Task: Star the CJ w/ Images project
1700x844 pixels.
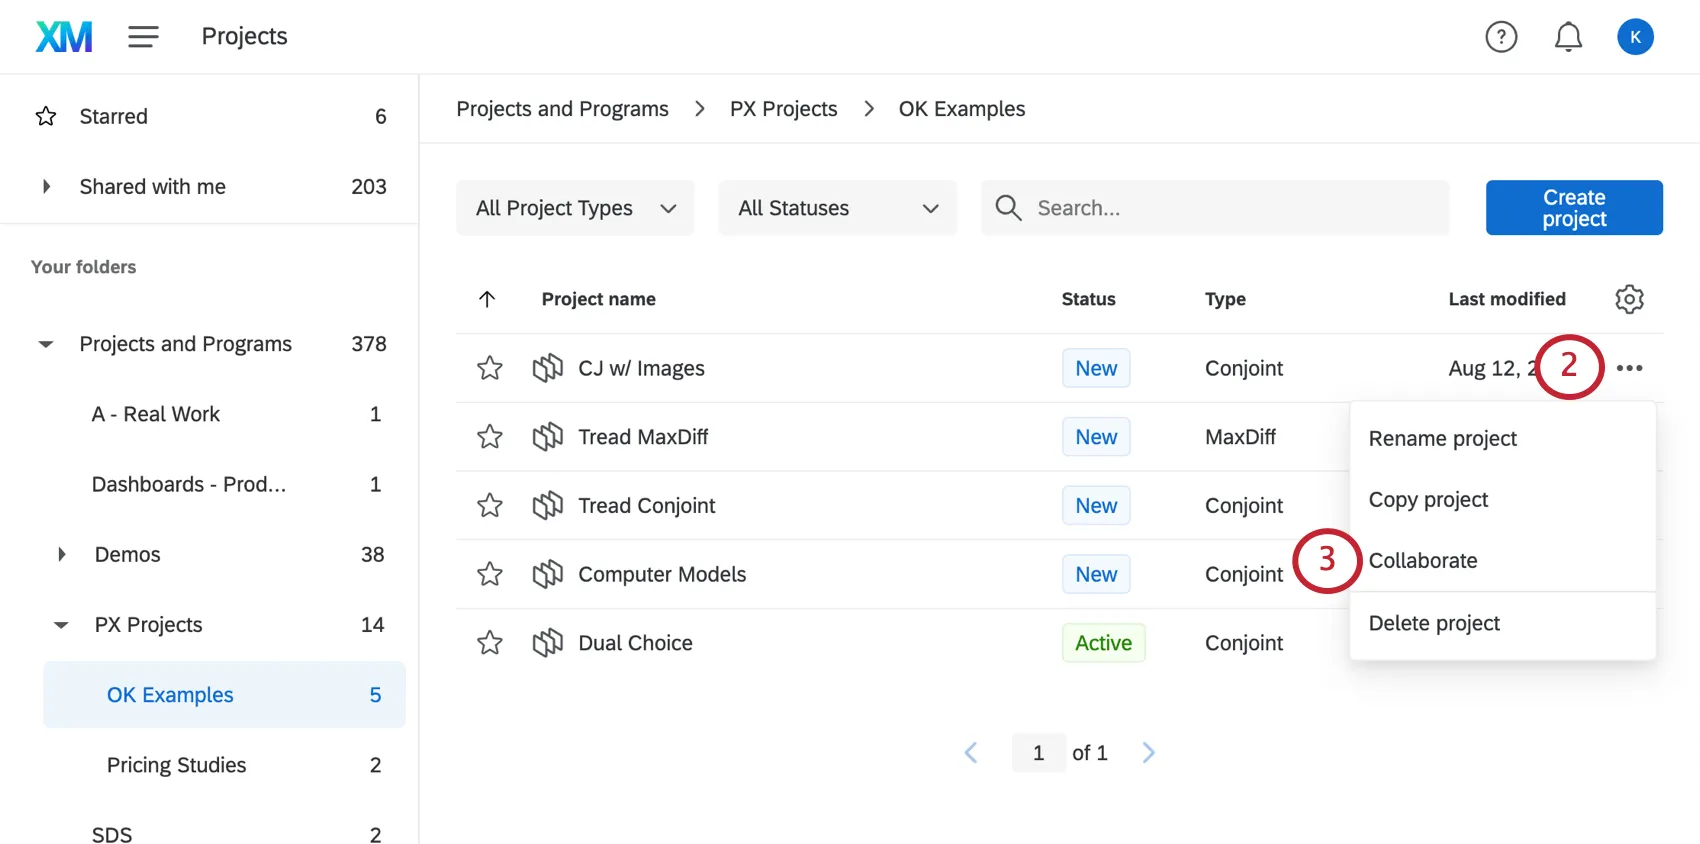Action: (x=490, y=368)
